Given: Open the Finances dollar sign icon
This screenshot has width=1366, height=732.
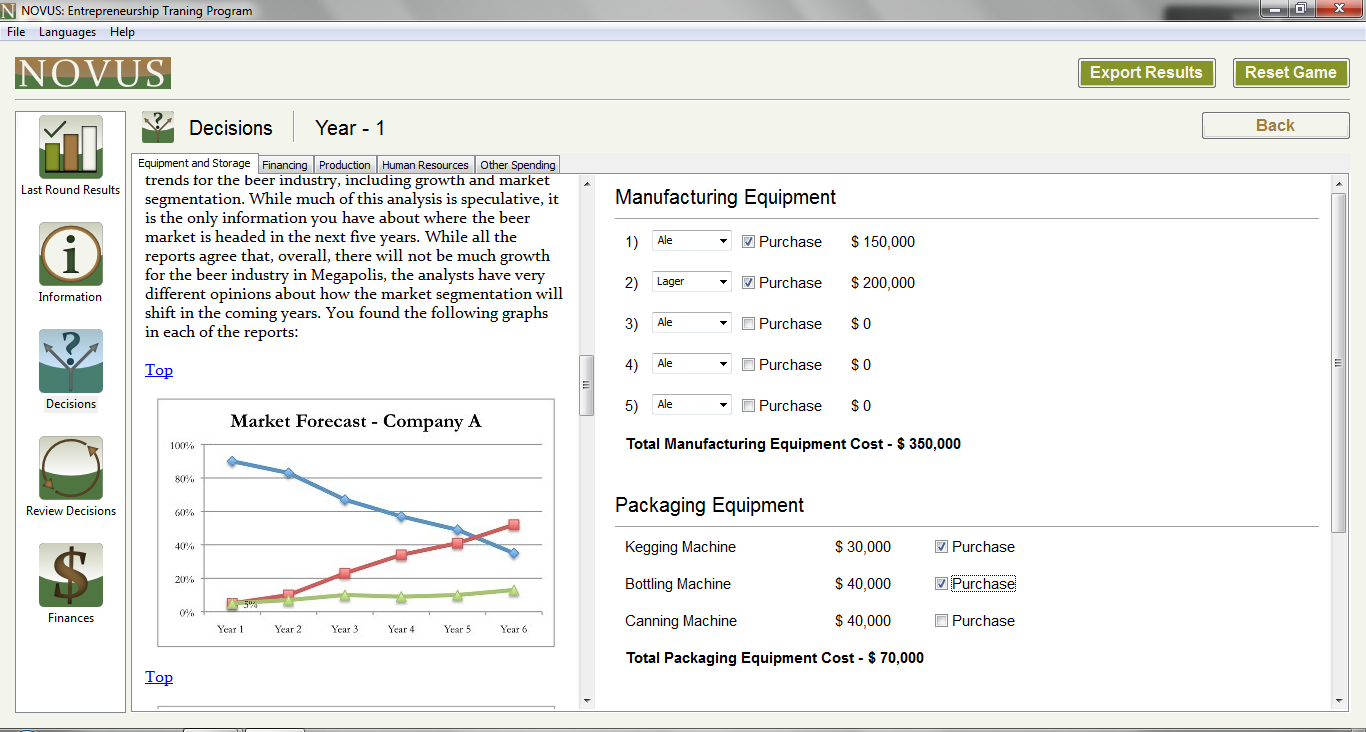Looking at the screenshot, I should click(x=71, y=575).
